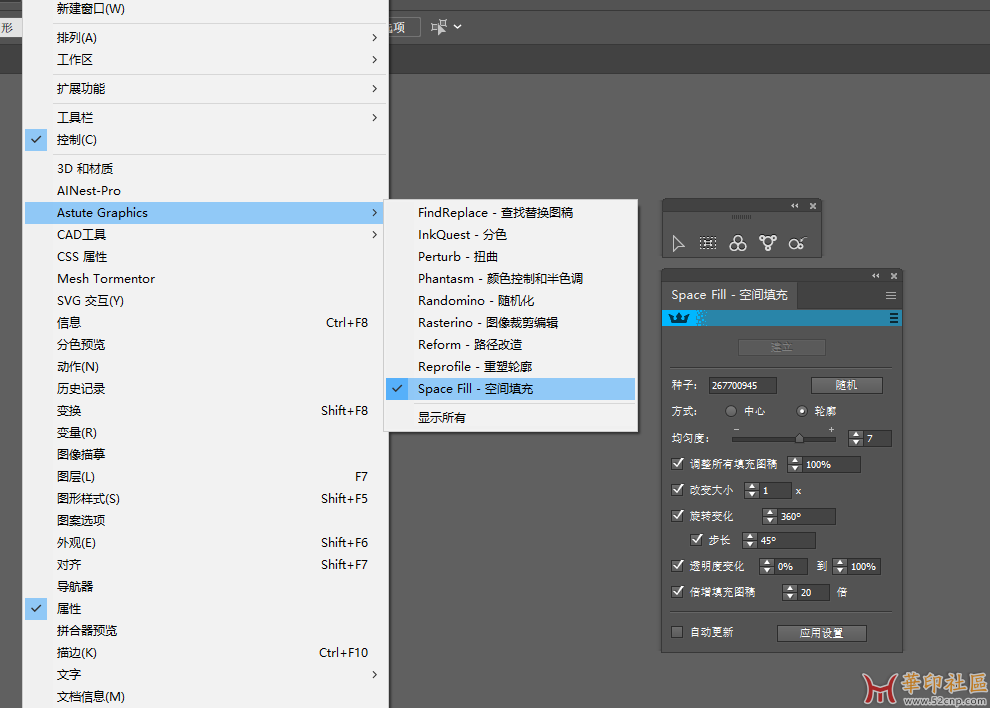
Task: Open the blue bar options menu icon
Action: tap(894, 318)
